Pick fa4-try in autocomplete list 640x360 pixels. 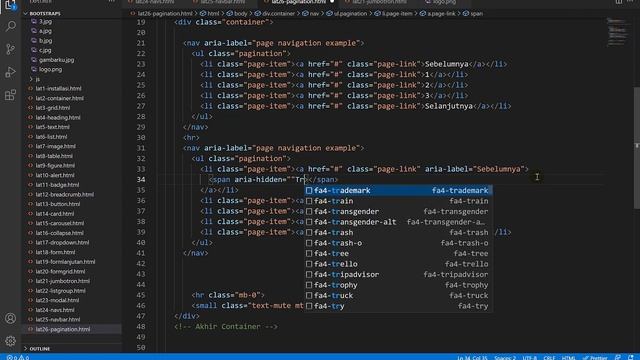[398, 306]
